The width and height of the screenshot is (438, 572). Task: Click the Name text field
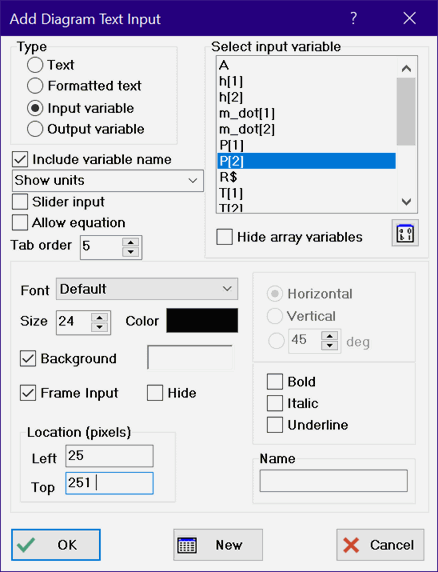[x=334, y=481]
